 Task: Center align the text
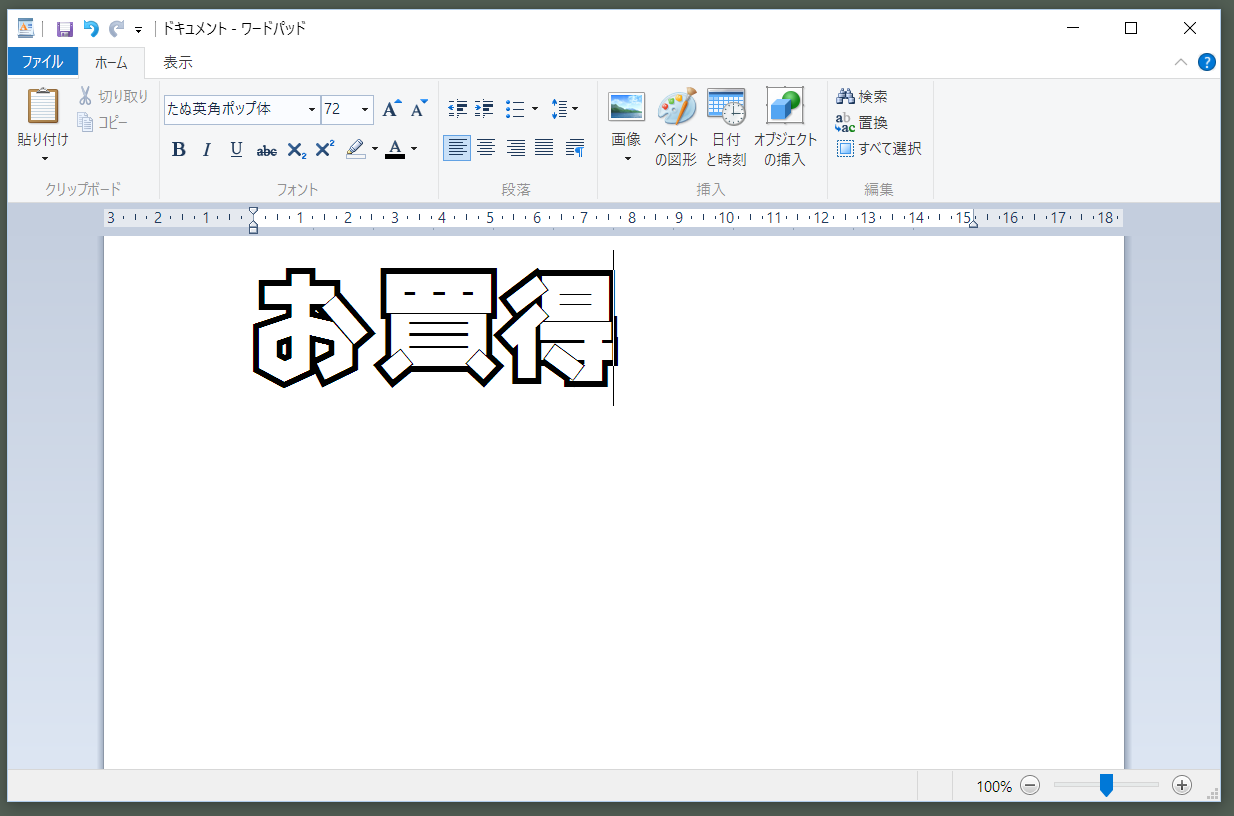[x=486, y=148]
